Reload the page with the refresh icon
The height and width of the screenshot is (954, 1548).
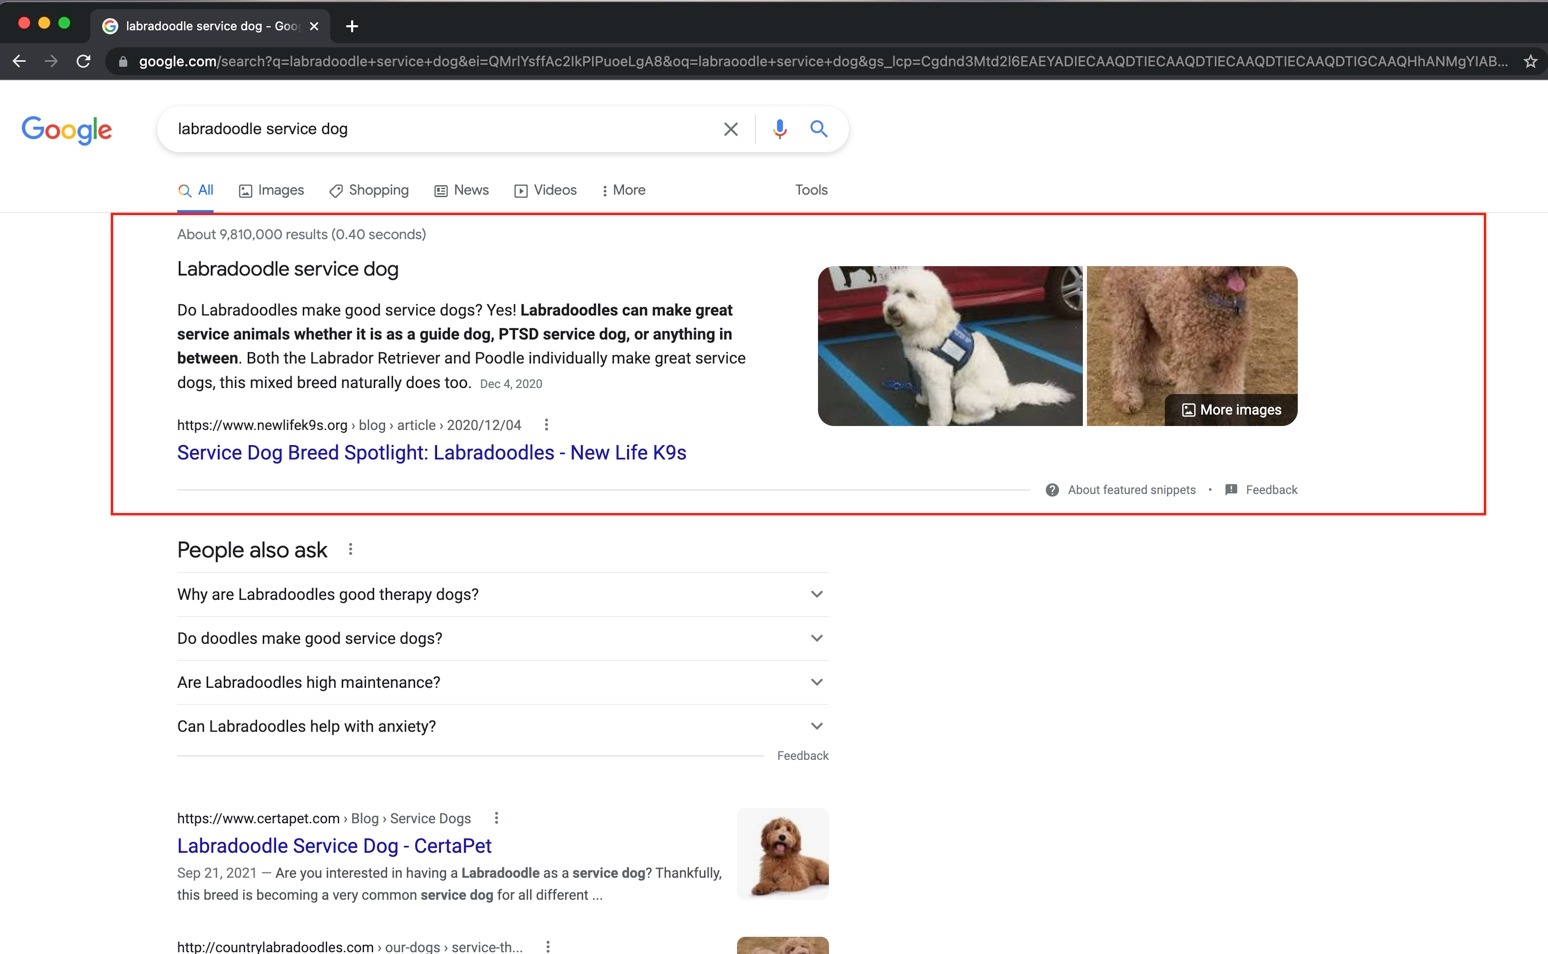point(84,61)
